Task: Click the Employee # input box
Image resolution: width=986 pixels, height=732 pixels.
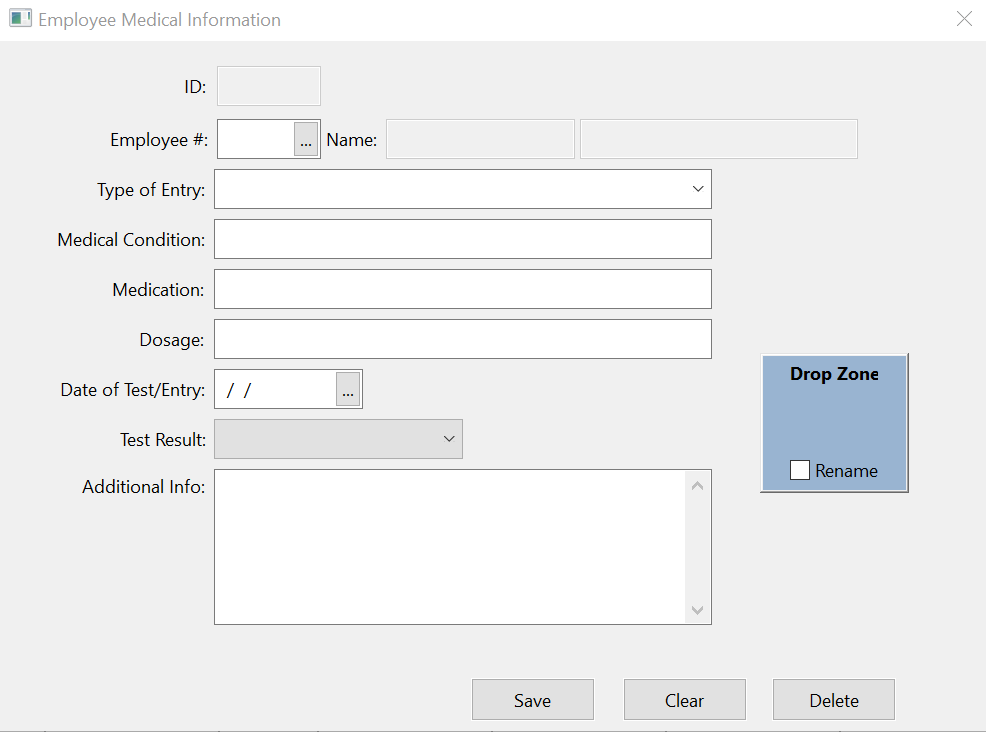Action: (256, 140)
